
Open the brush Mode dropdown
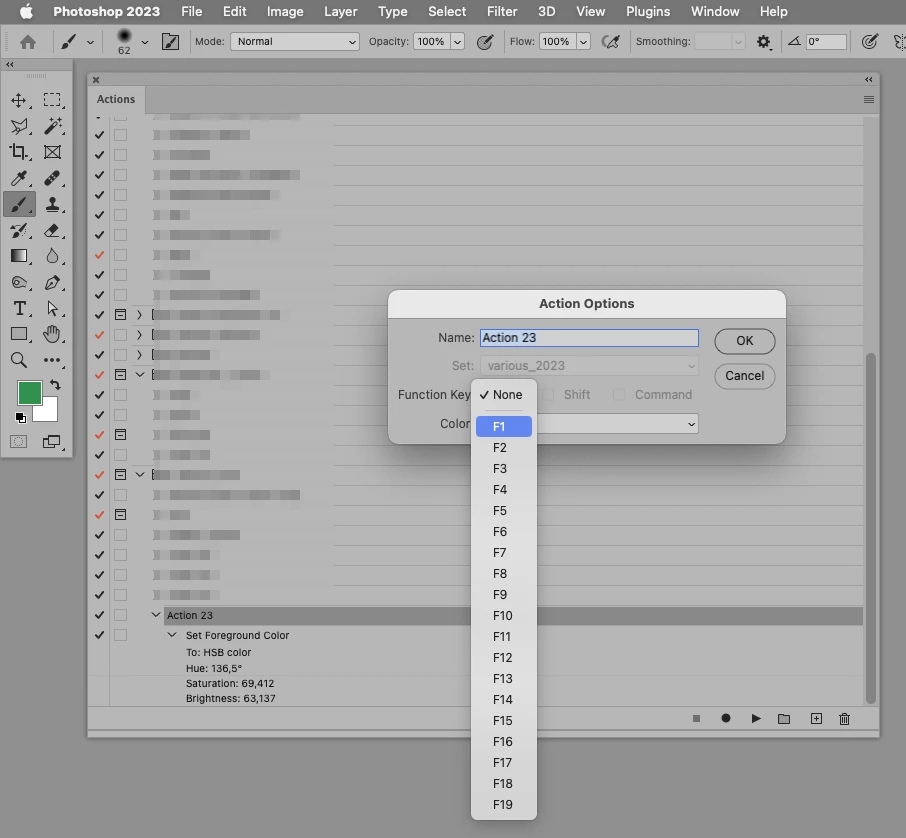pyautogui.click(x=295, y=42)
